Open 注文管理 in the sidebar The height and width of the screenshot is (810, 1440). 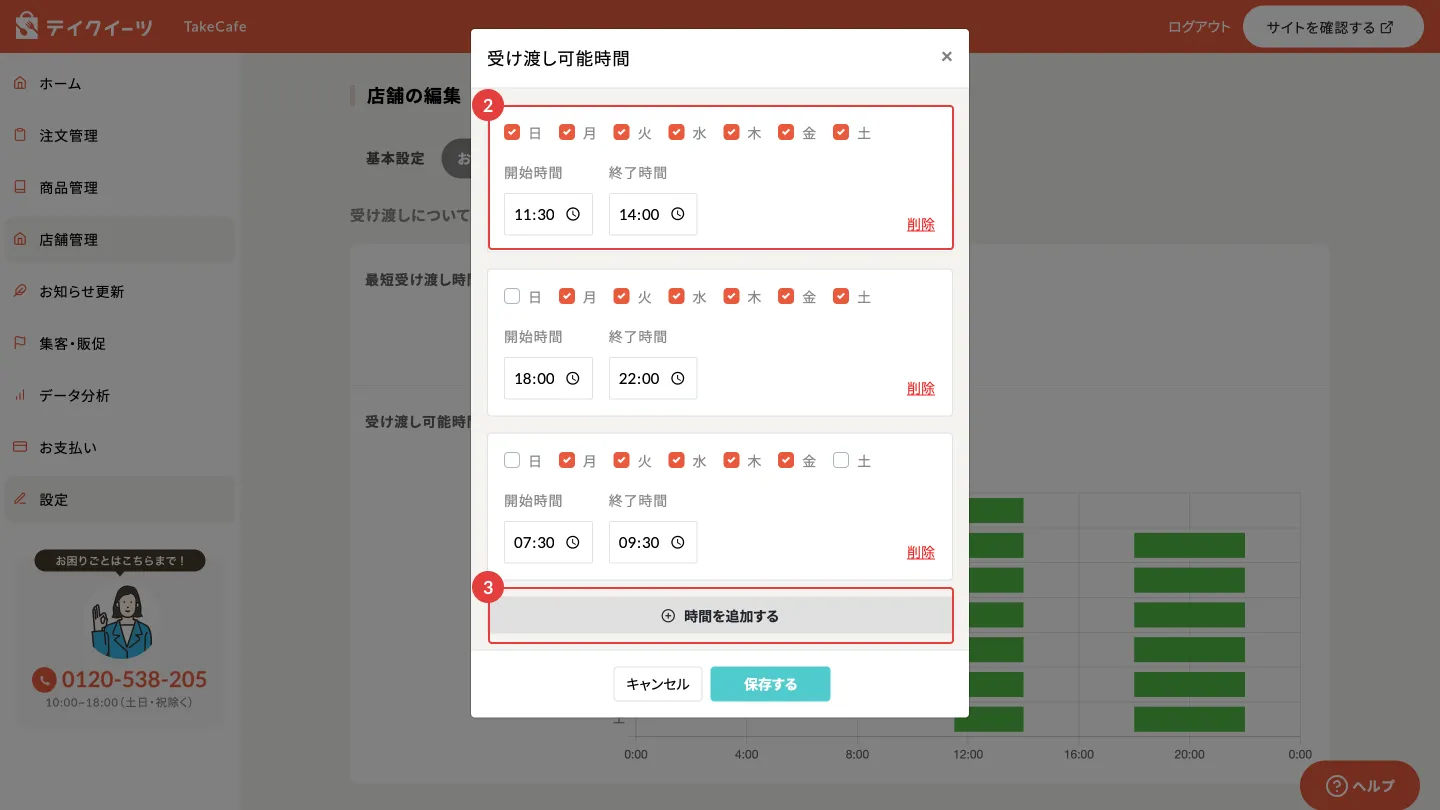pyautogui.click(x=68, y=135)
